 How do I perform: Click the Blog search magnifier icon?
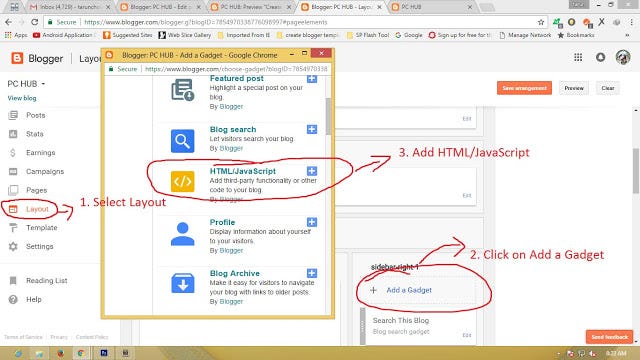point(182,141)
